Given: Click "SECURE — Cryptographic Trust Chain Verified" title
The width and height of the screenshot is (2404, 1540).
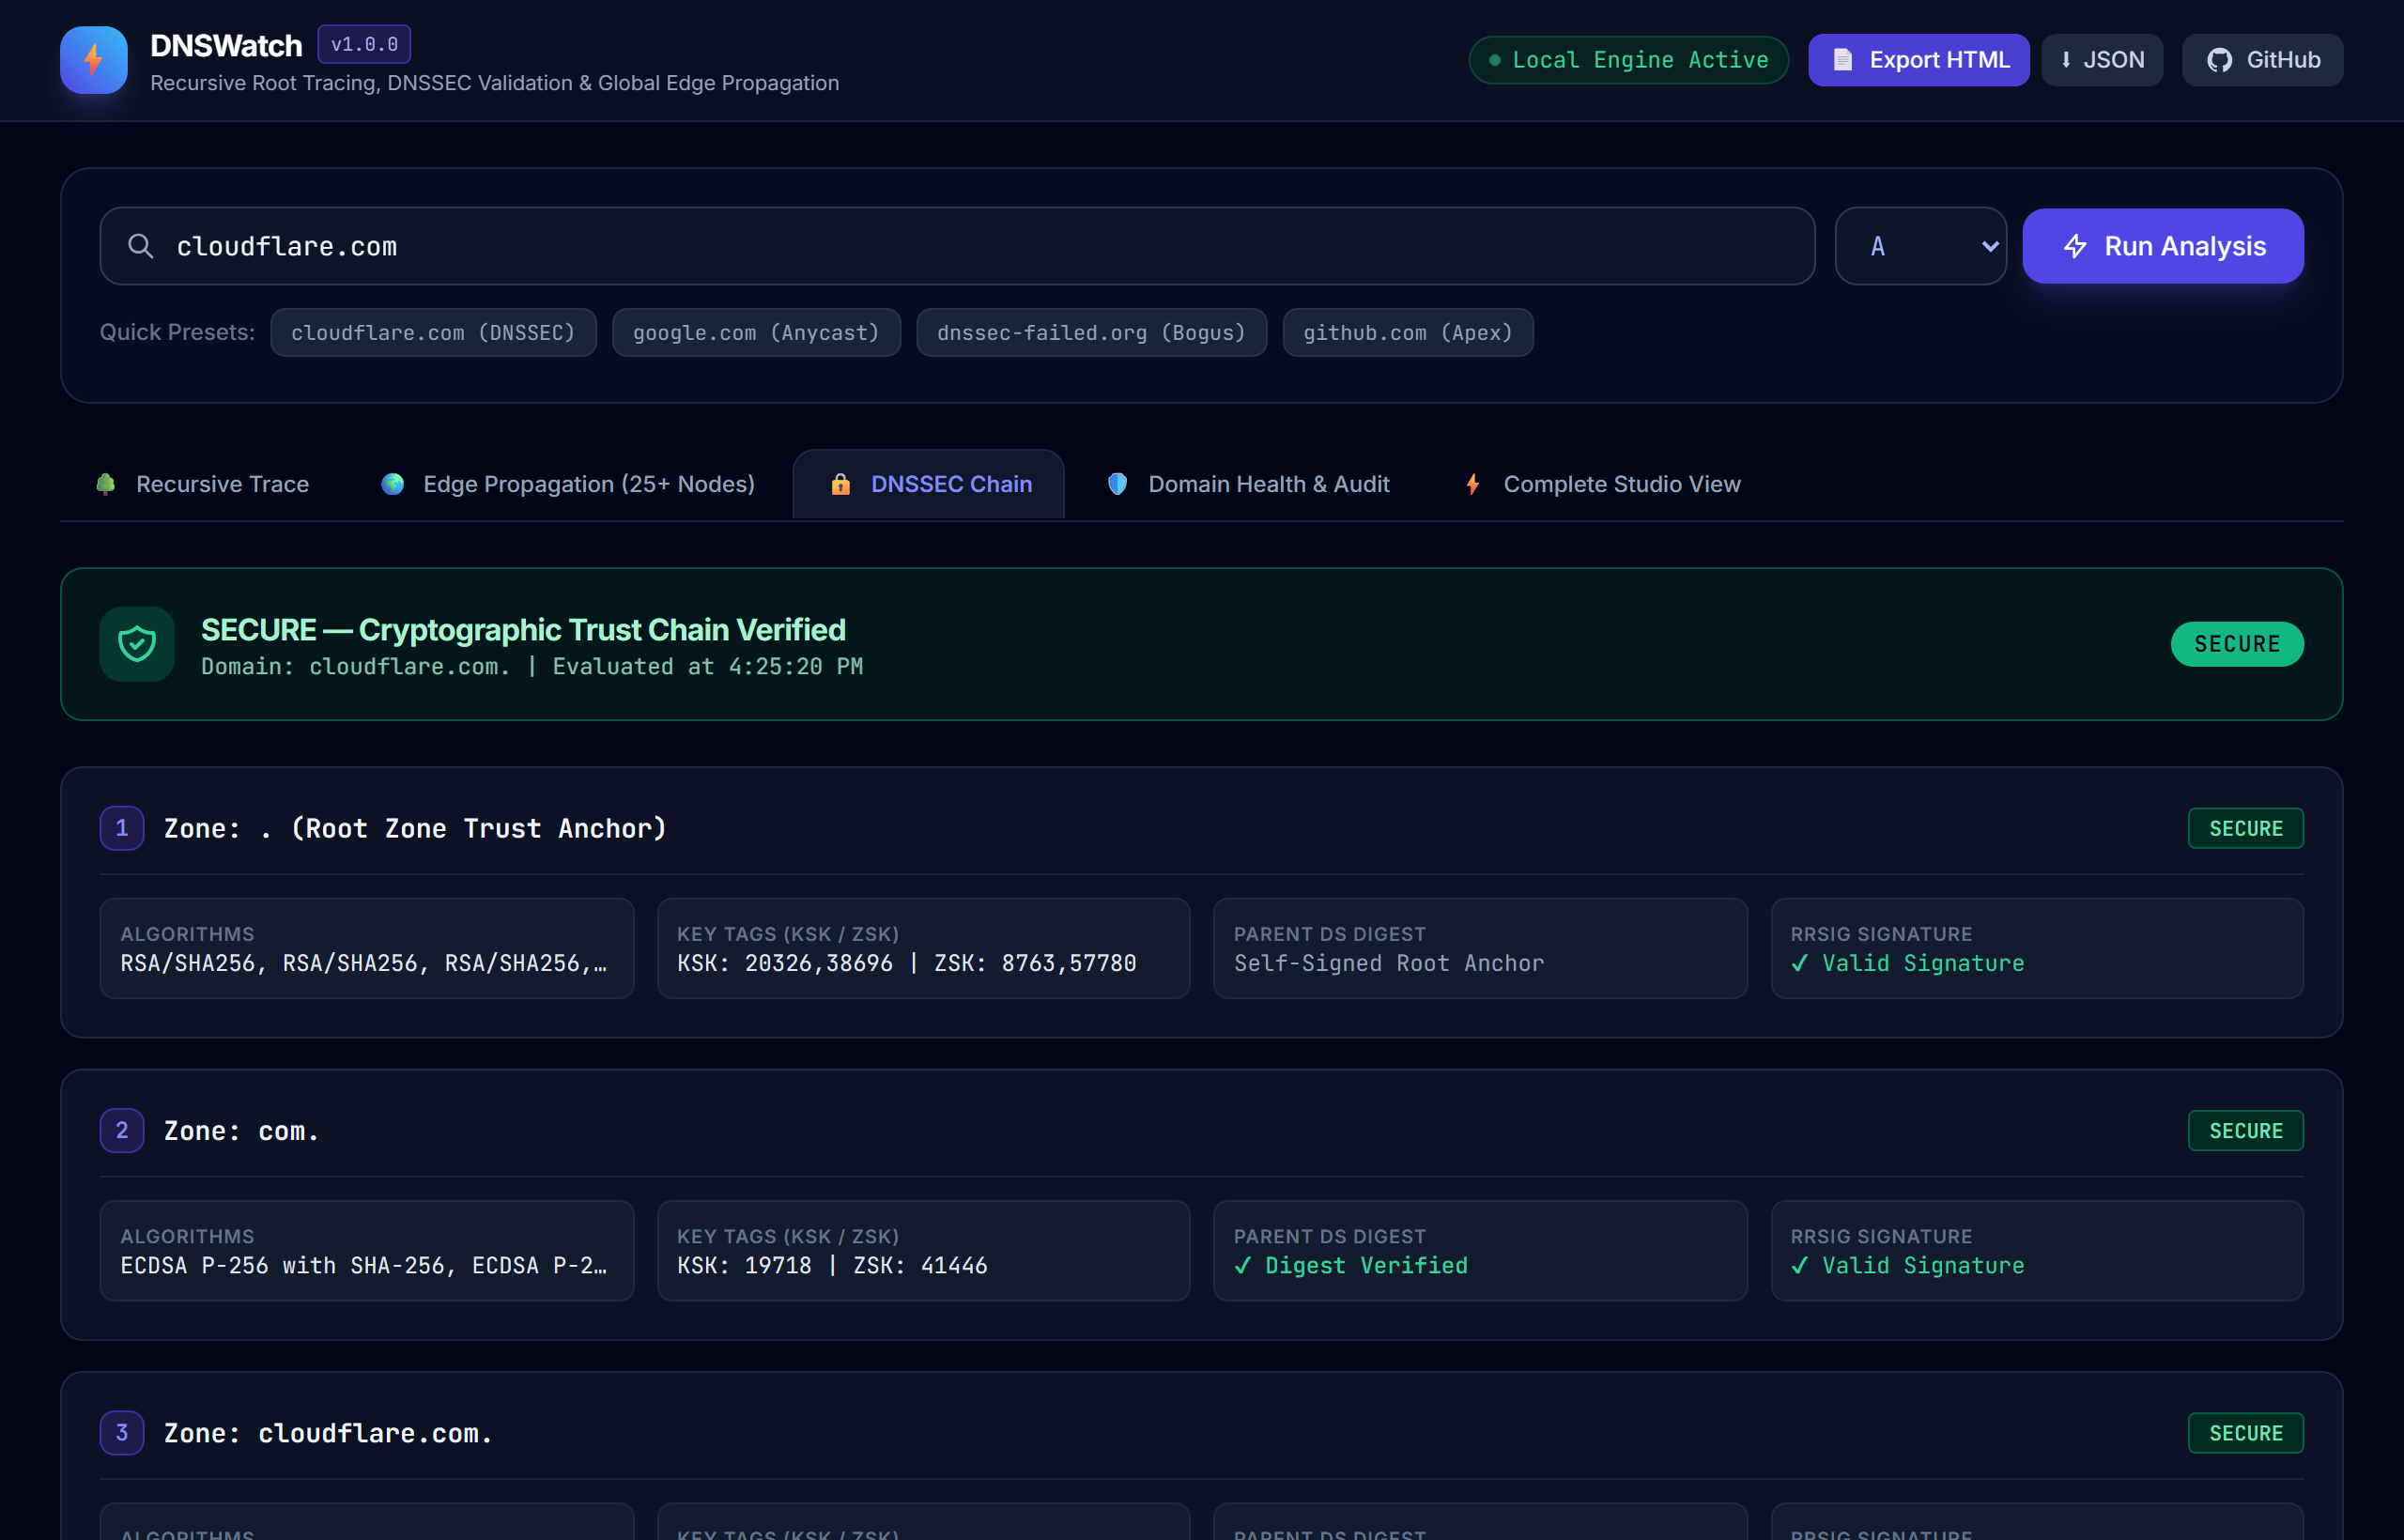Looking at the screenshot, I should (x=523, y=629).
